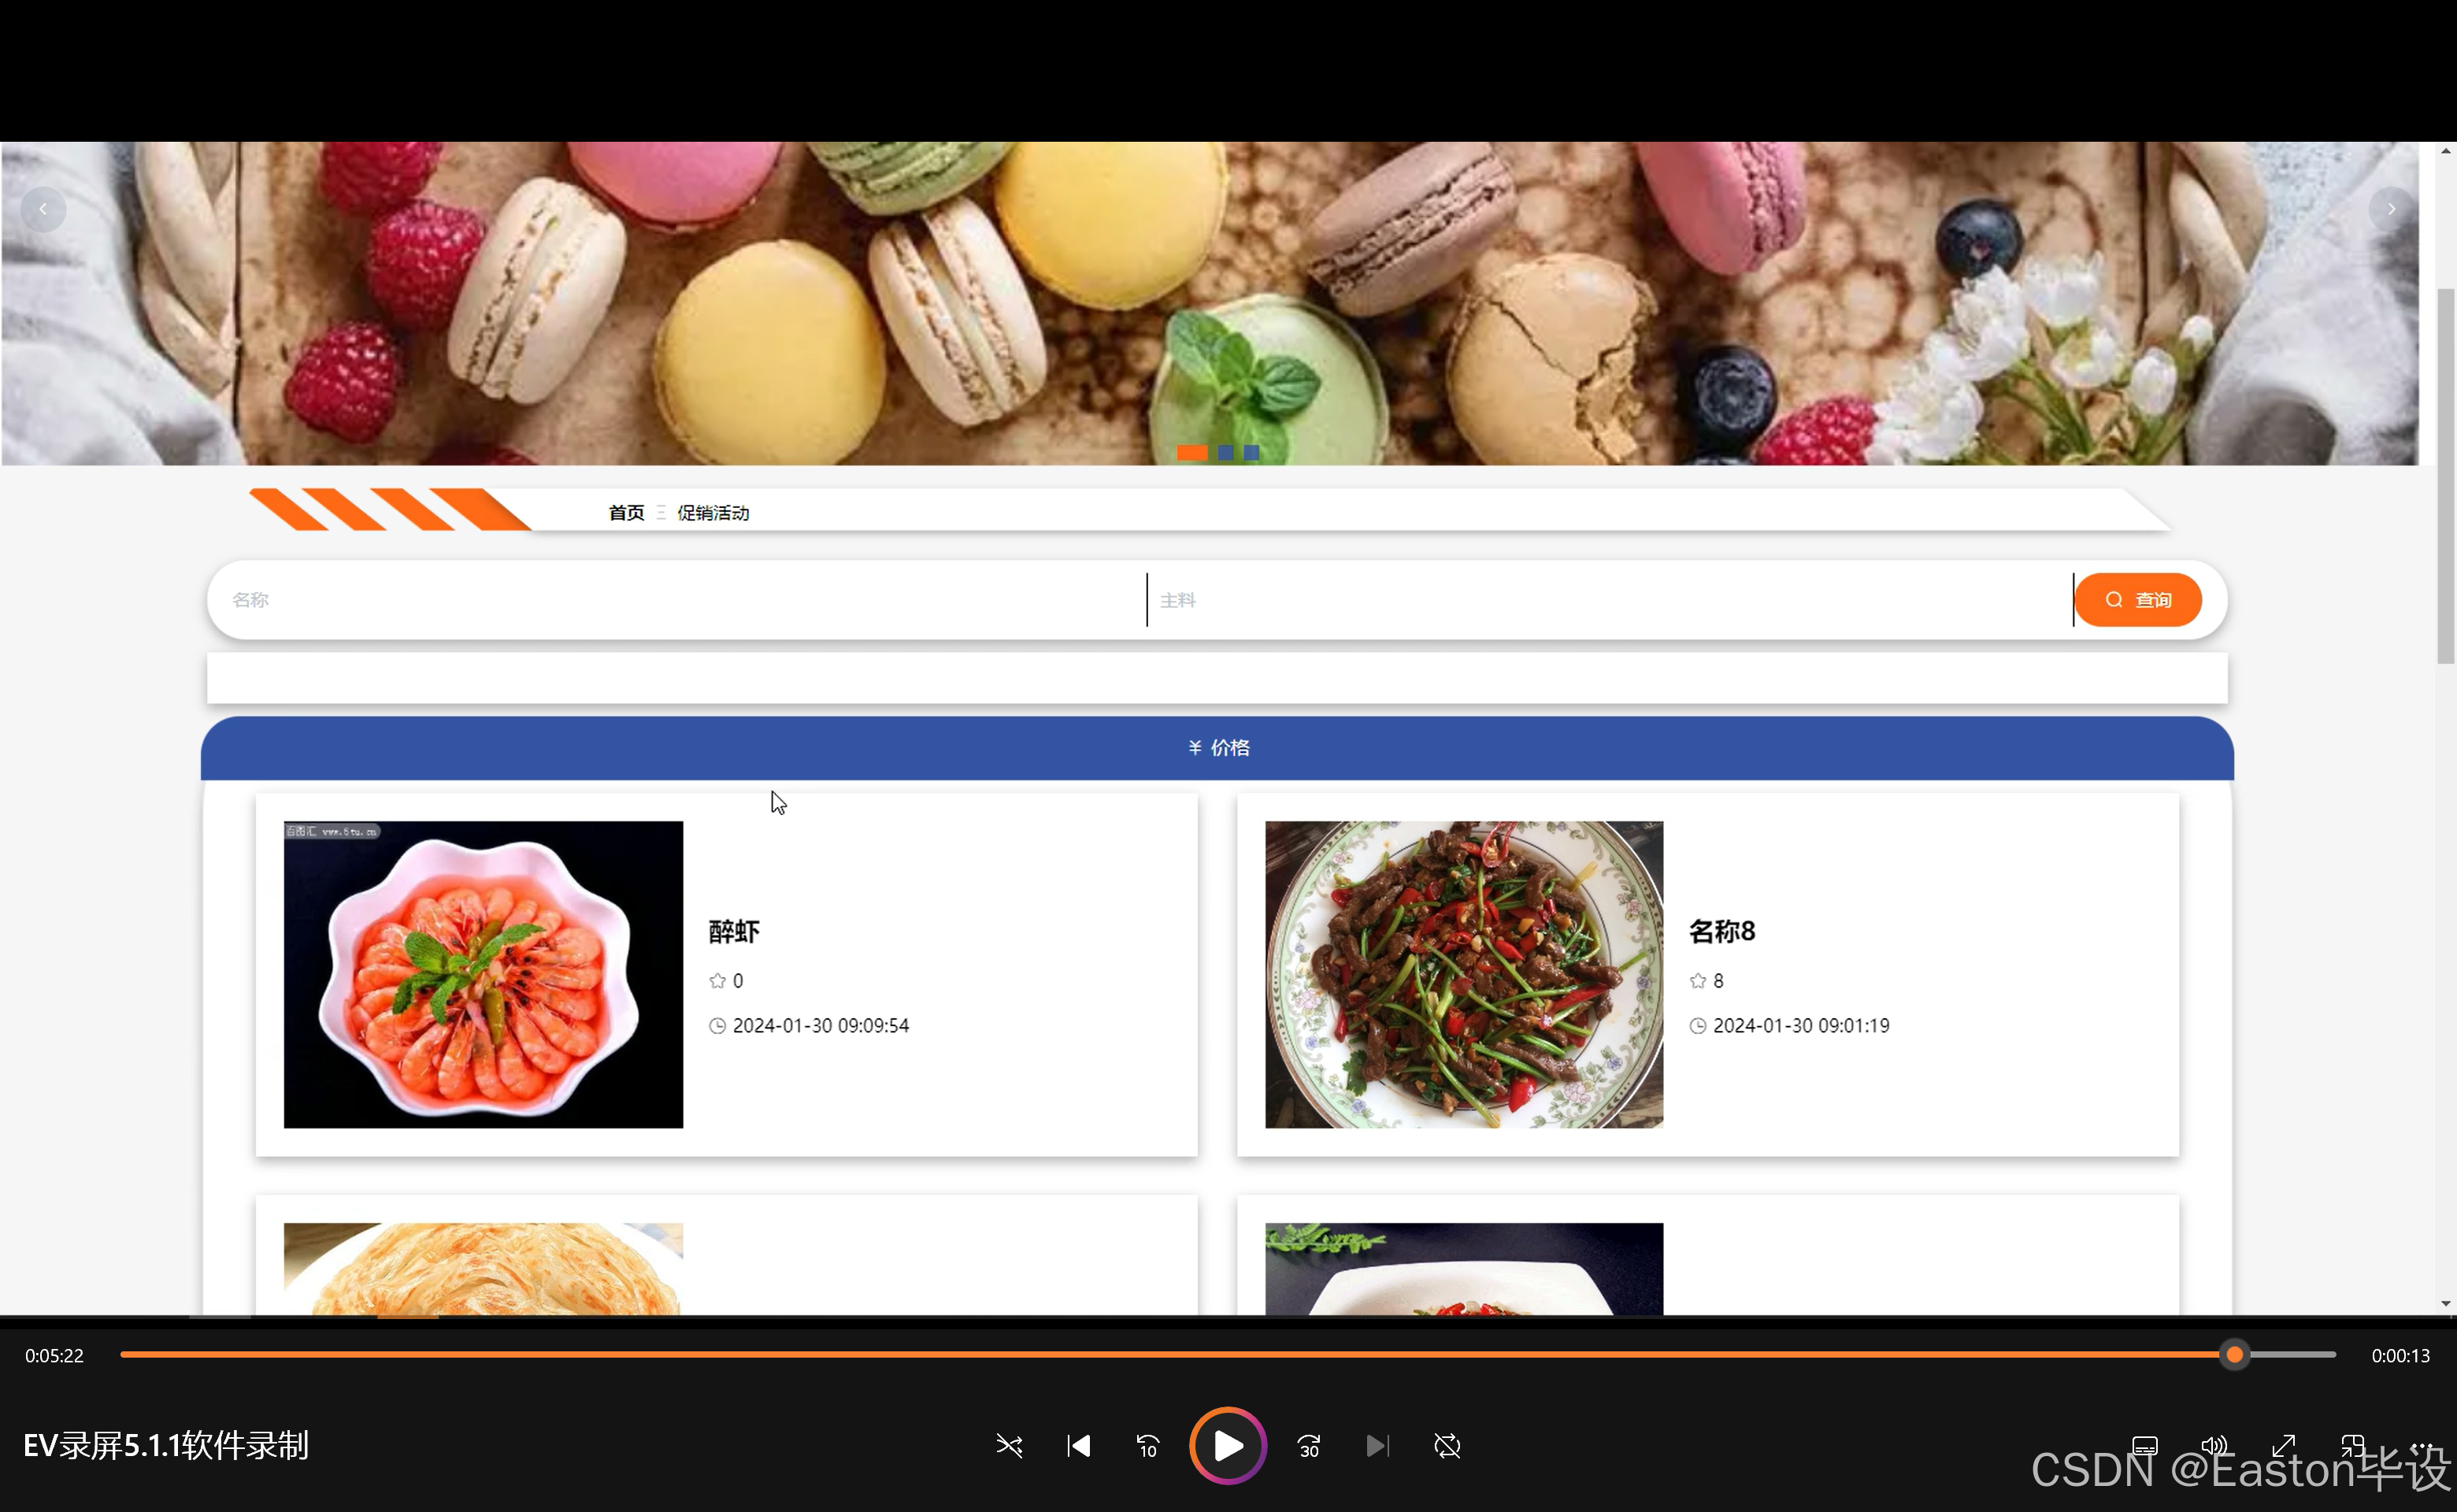The width and height of the screenshot is (2457, 1512).
Task: Click the star icon beside 醉虾 rating 0
Action: pyautogui.click(x=717, y=981)
